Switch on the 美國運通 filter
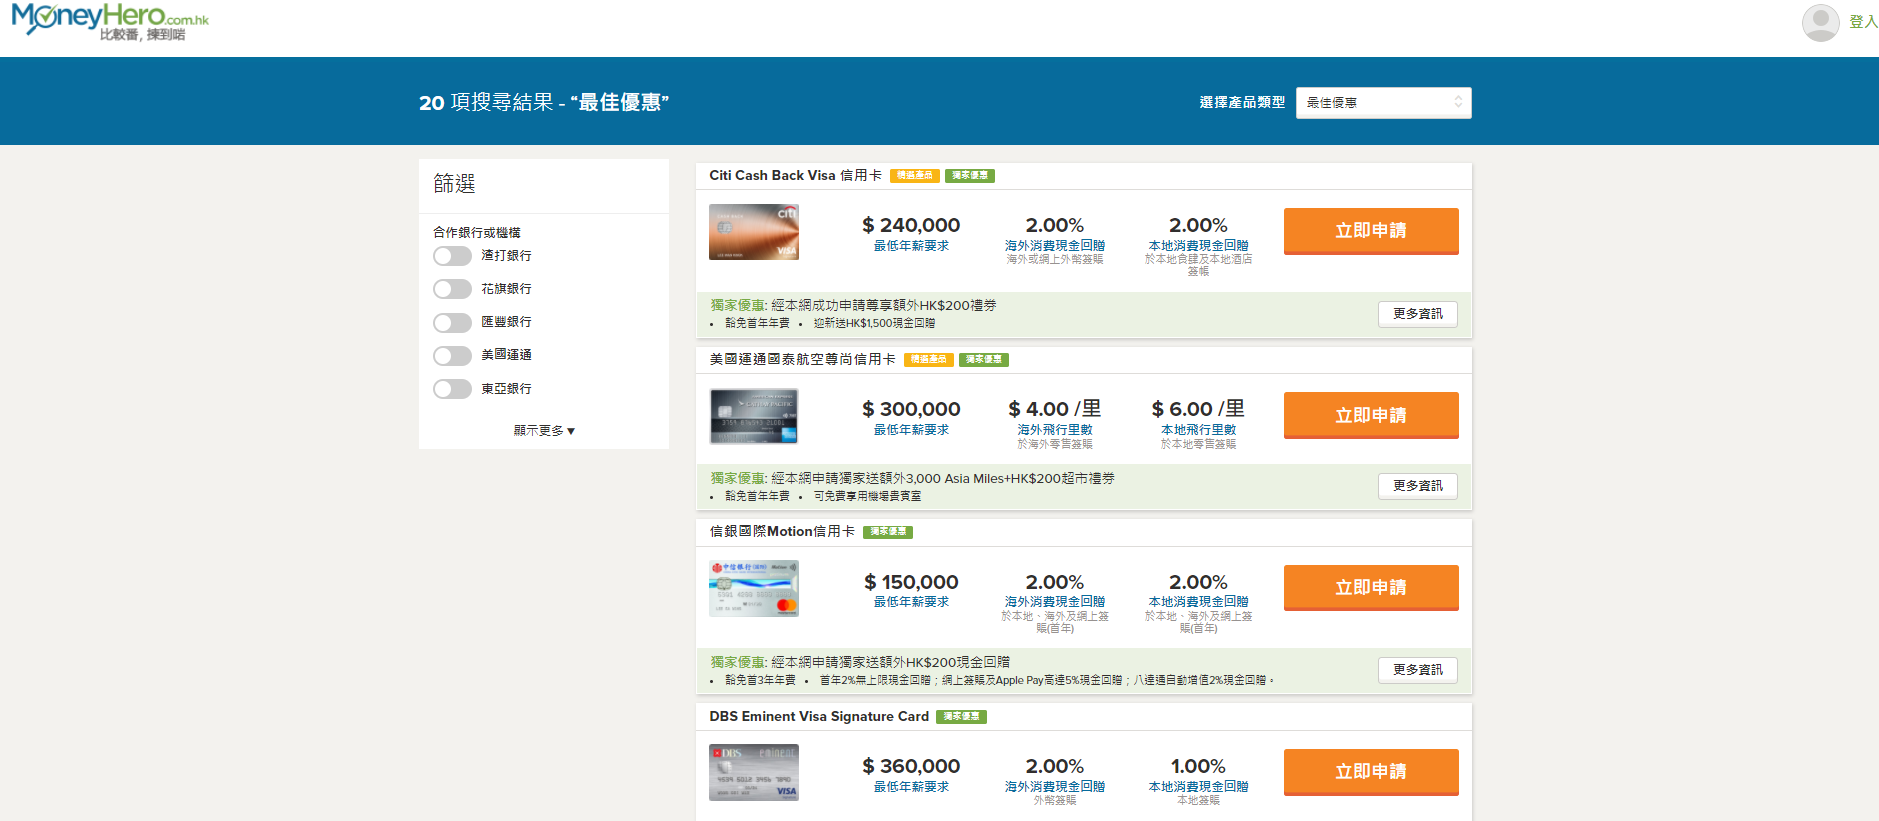This screenshot has width=1879, height=821. (x=452, y=355)
